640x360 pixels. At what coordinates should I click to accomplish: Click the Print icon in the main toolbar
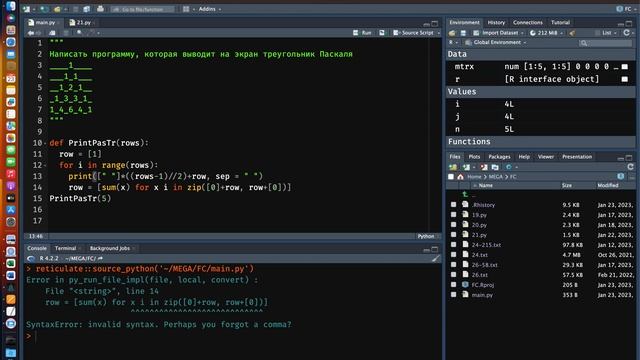[100, 9]
